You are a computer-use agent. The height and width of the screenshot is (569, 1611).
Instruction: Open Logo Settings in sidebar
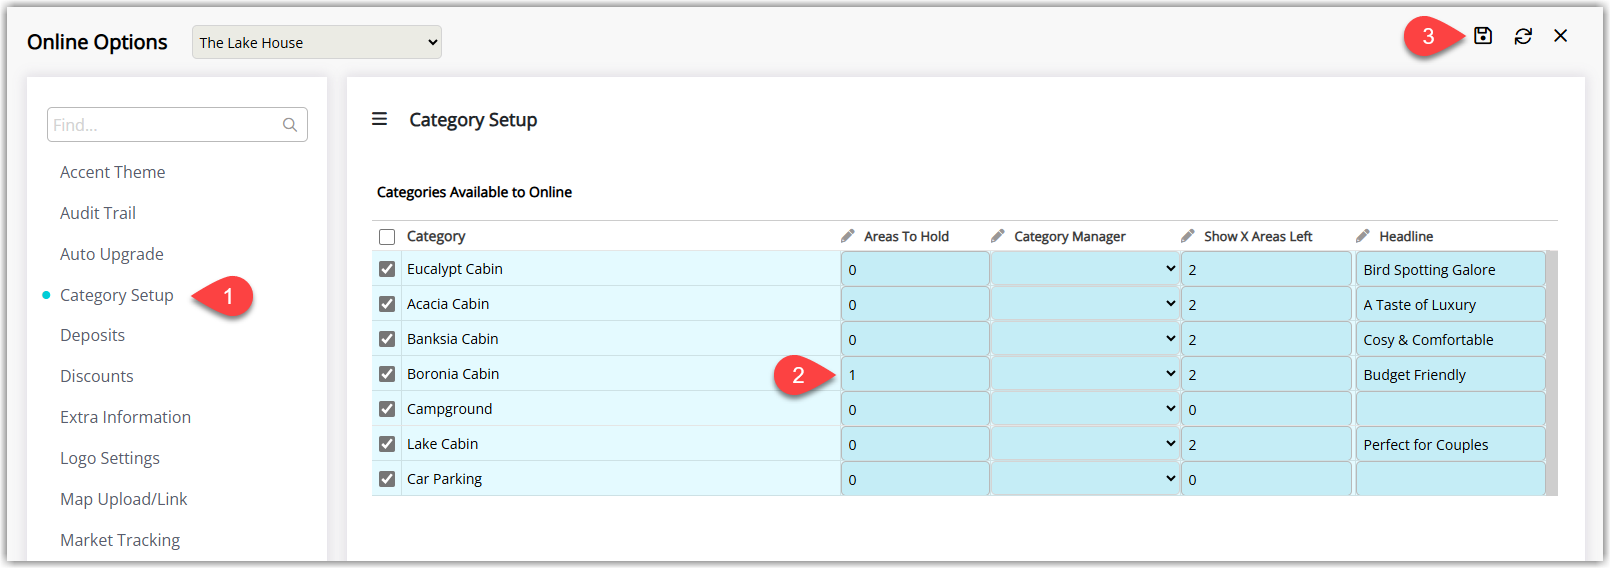(110, 458)
